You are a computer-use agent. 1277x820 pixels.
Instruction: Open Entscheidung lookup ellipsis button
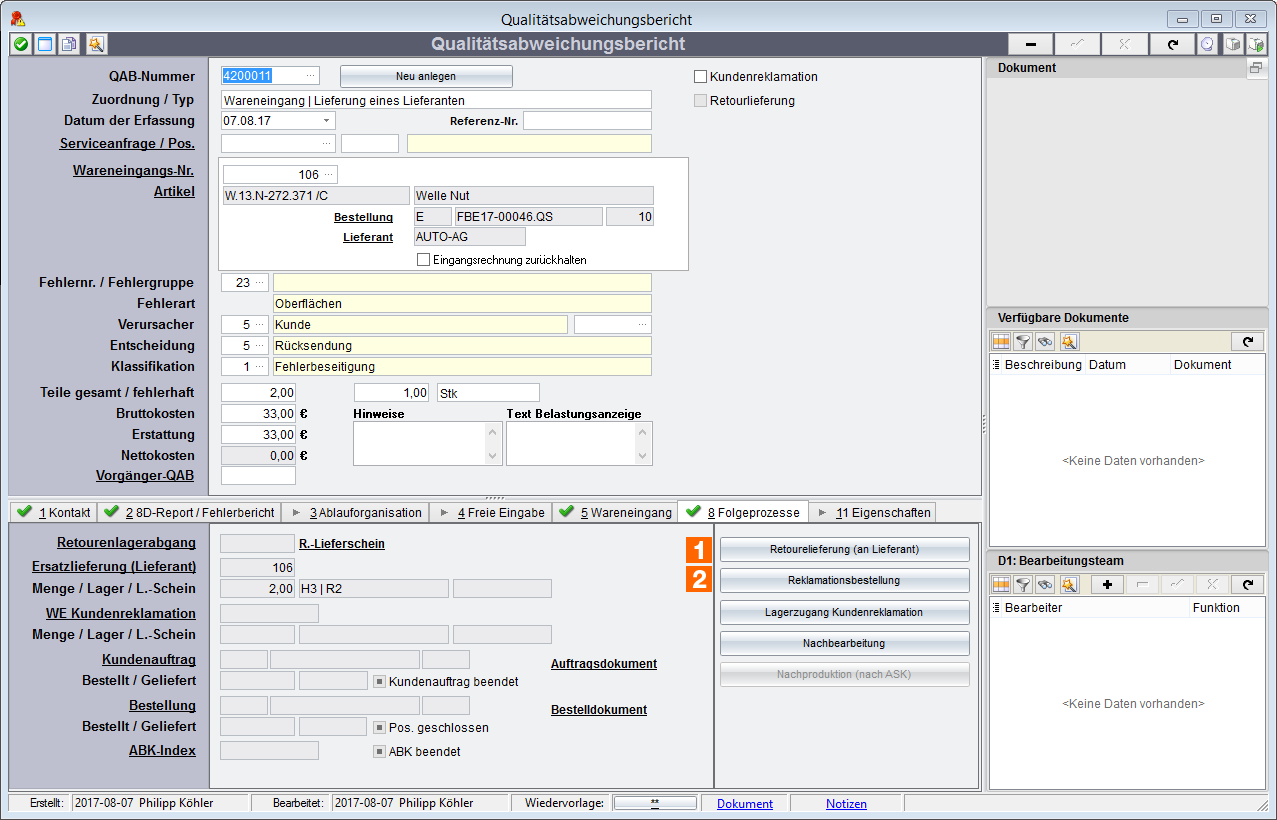coord(260,345)
